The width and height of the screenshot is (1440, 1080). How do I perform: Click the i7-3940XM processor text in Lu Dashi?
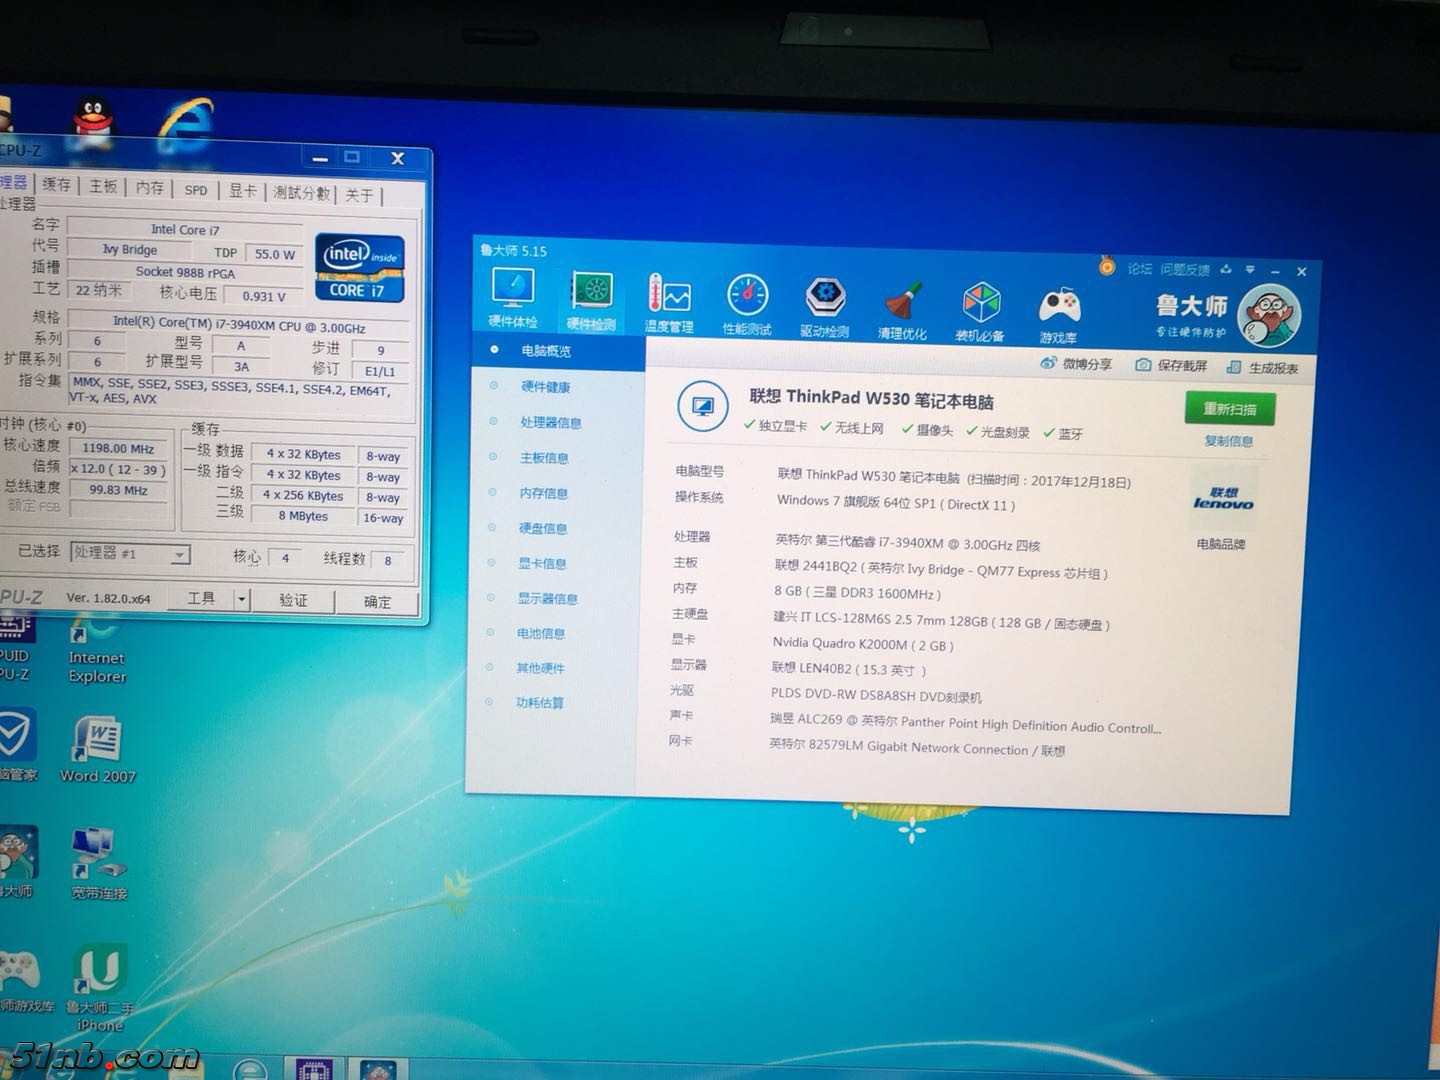click(908, 543)
